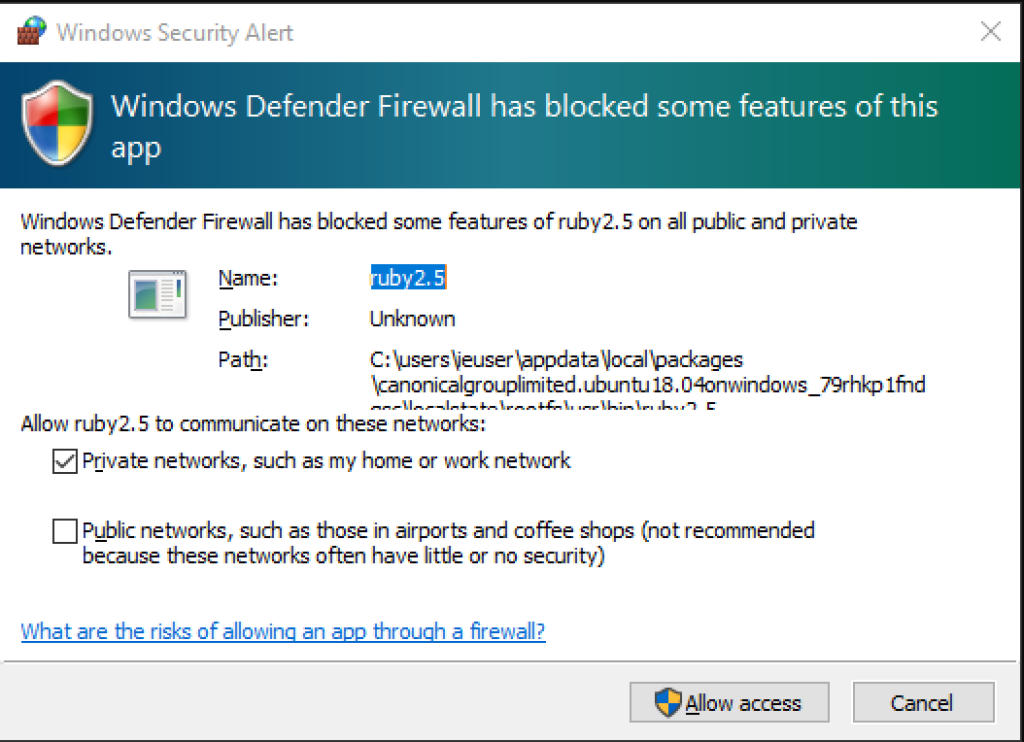Click the UAC shield on Allow access
Image resolution: width=1024 pixels, height=742 pixels.
(667, 702)
